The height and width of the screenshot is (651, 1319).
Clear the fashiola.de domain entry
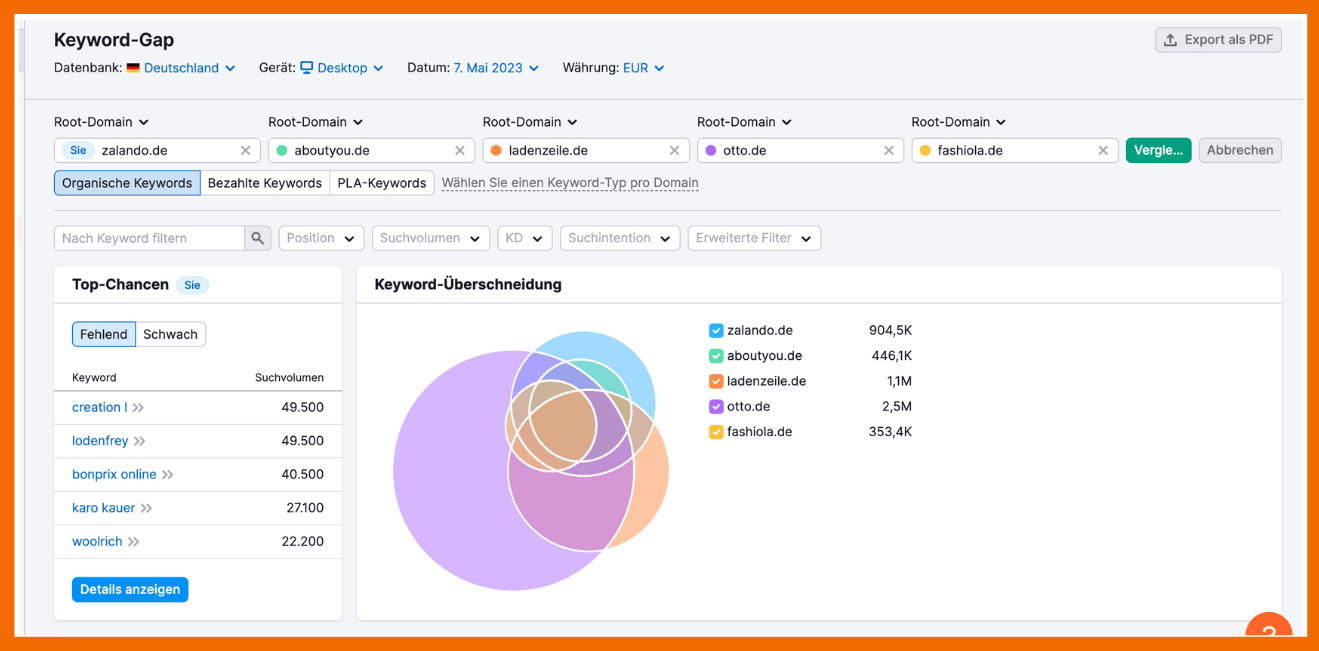1103,150
